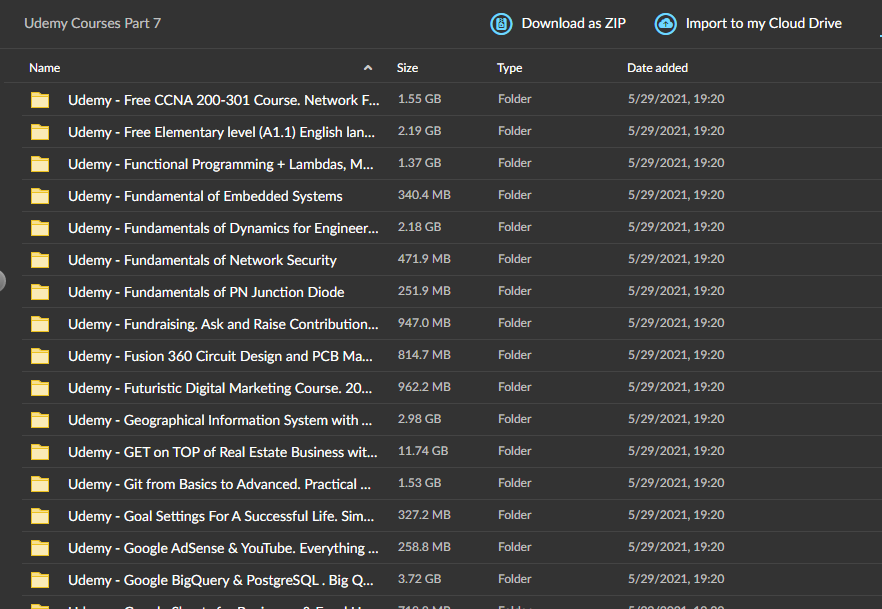Select Udemy - Fundamentals of PN Junction Diode
The height and width of the screenshot is (609, 882).
coord(206,292)
